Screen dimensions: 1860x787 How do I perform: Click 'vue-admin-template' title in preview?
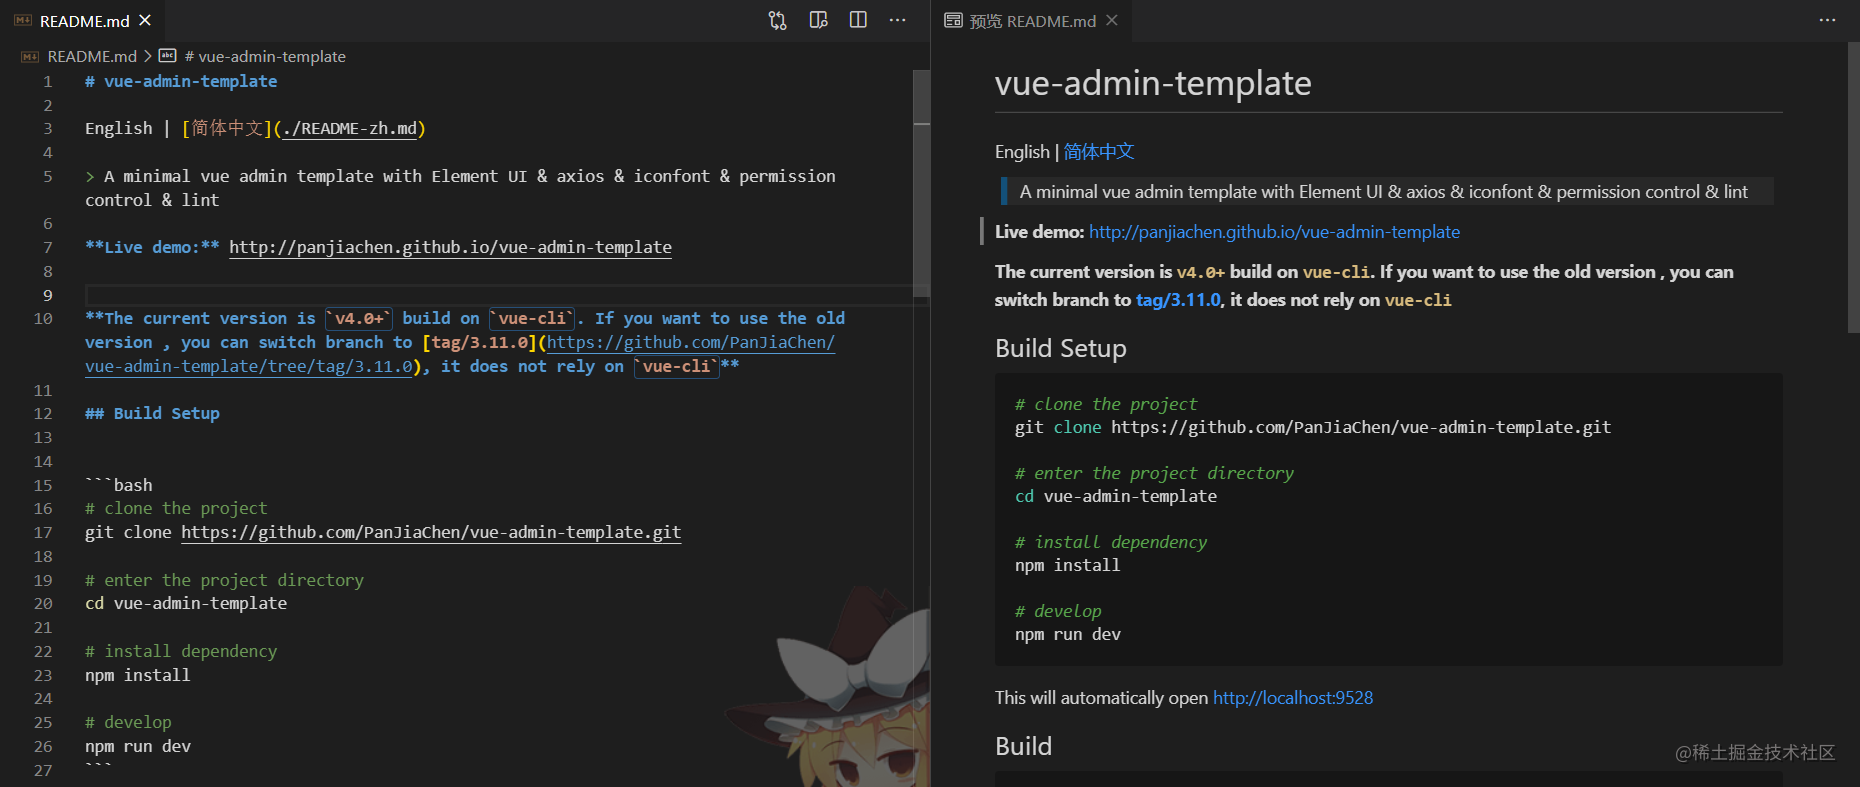point(1153,83)
